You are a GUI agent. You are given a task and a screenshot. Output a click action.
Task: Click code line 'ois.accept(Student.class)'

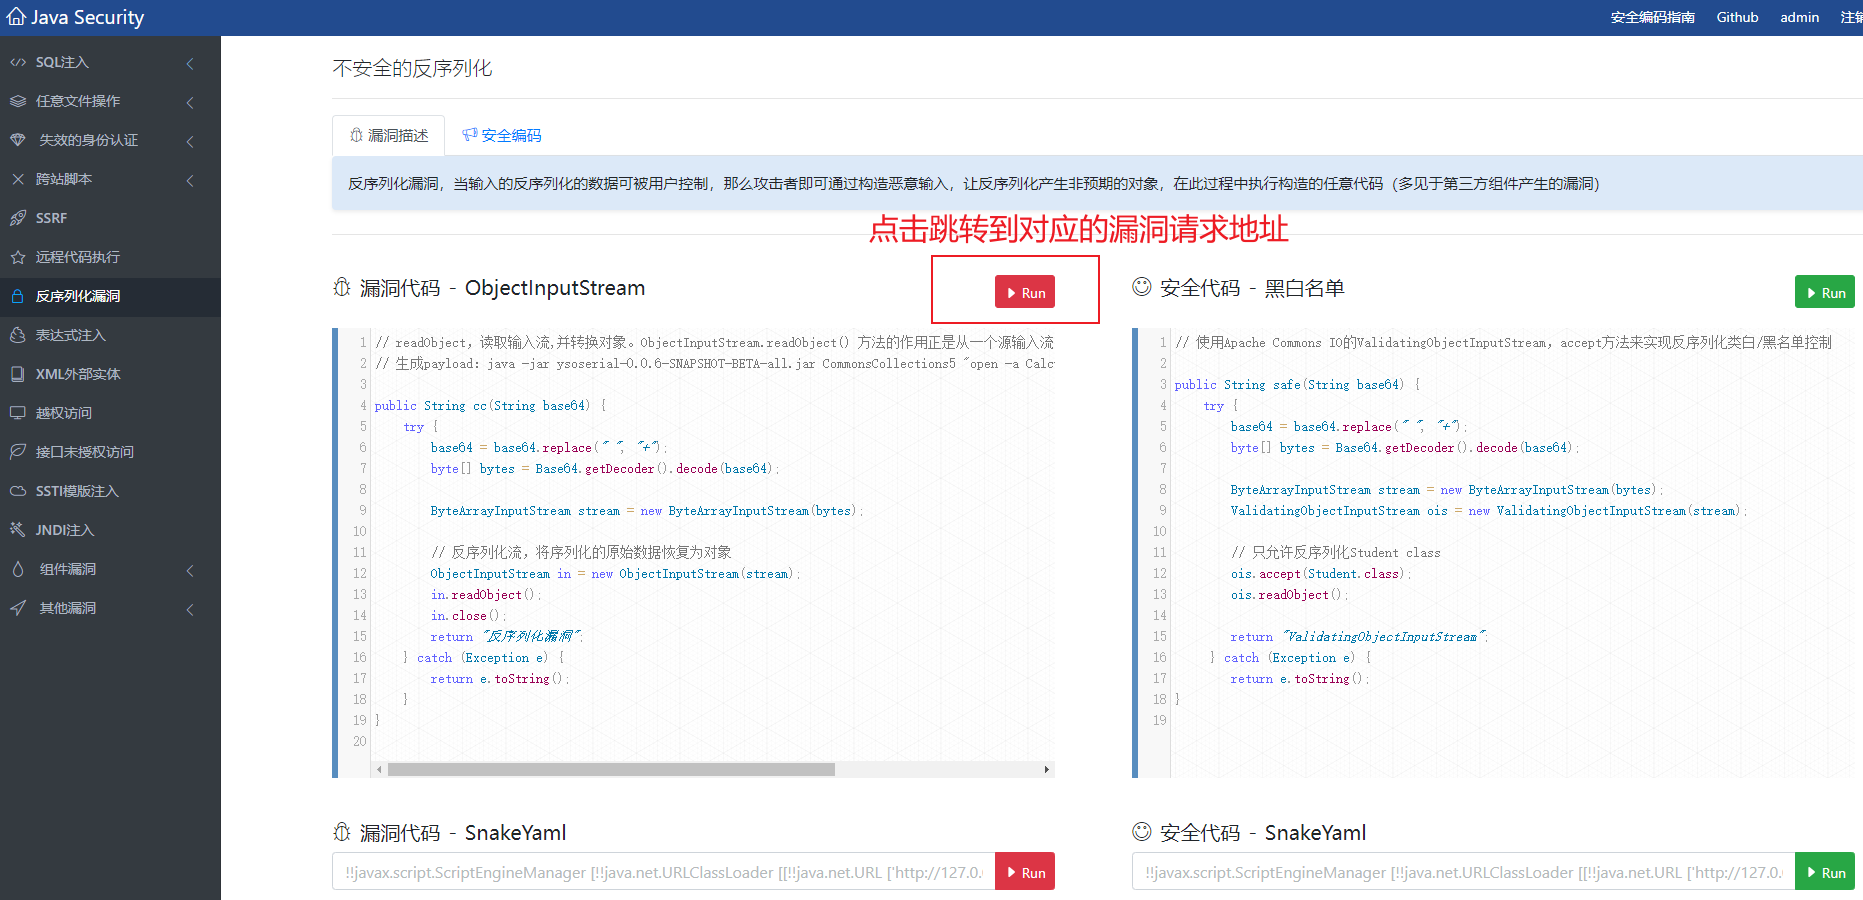1320,574
